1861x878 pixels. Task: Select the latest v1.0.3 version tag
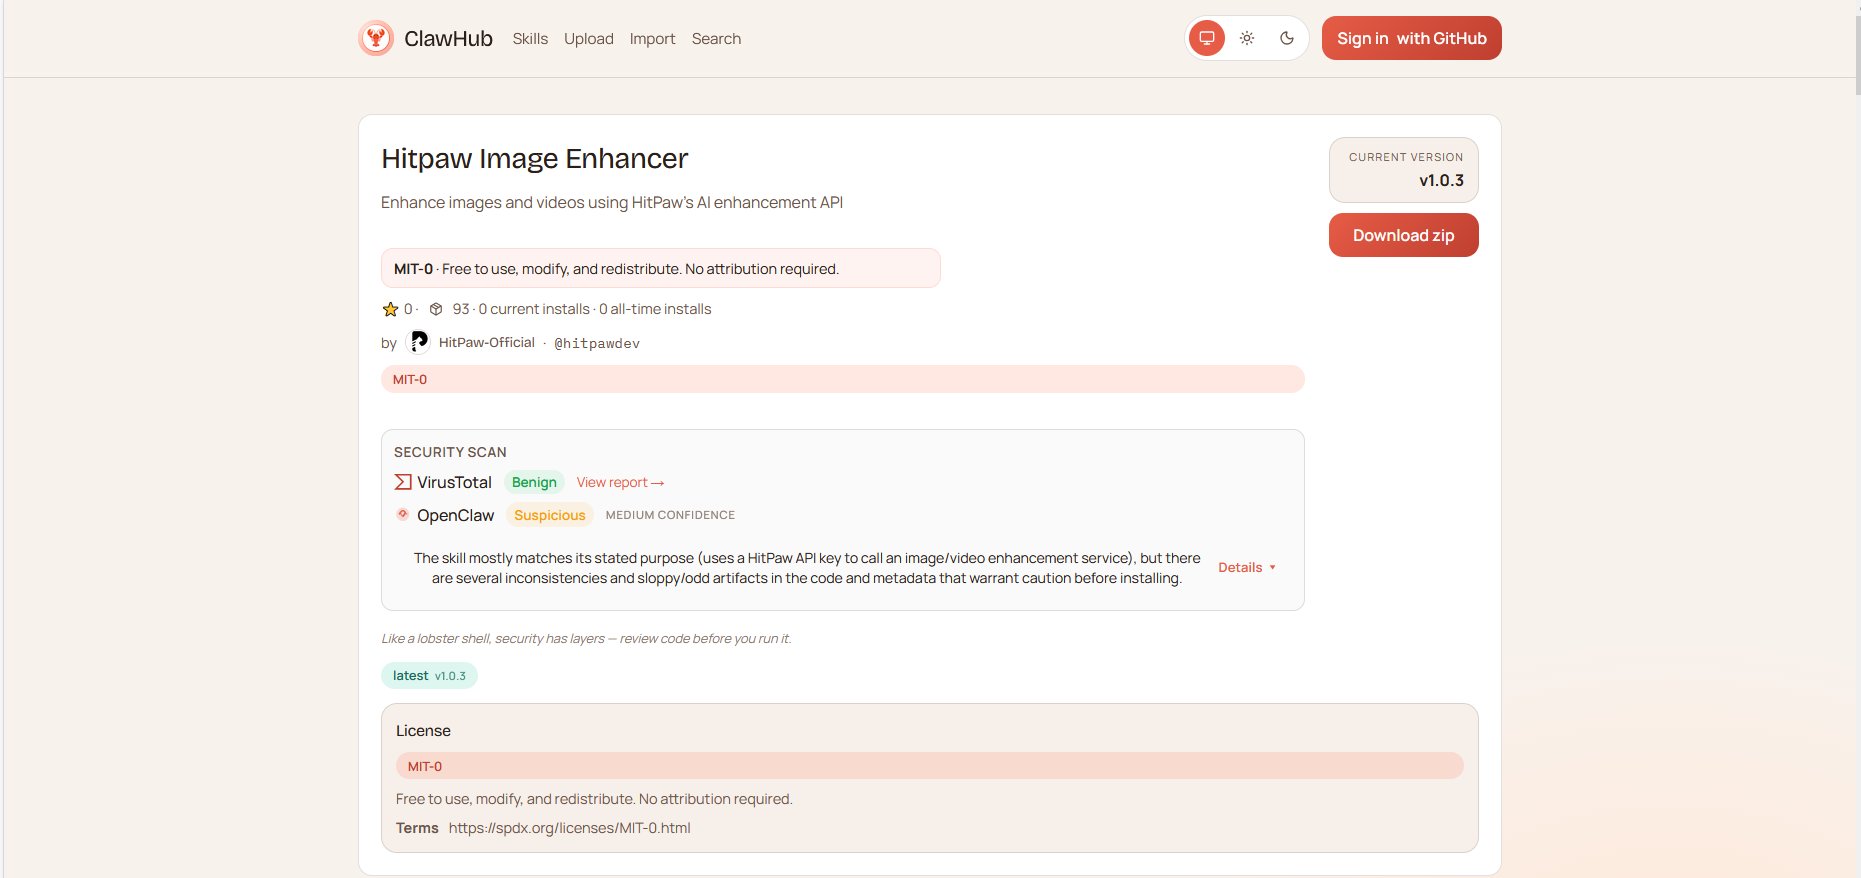(x=429, y=676)
